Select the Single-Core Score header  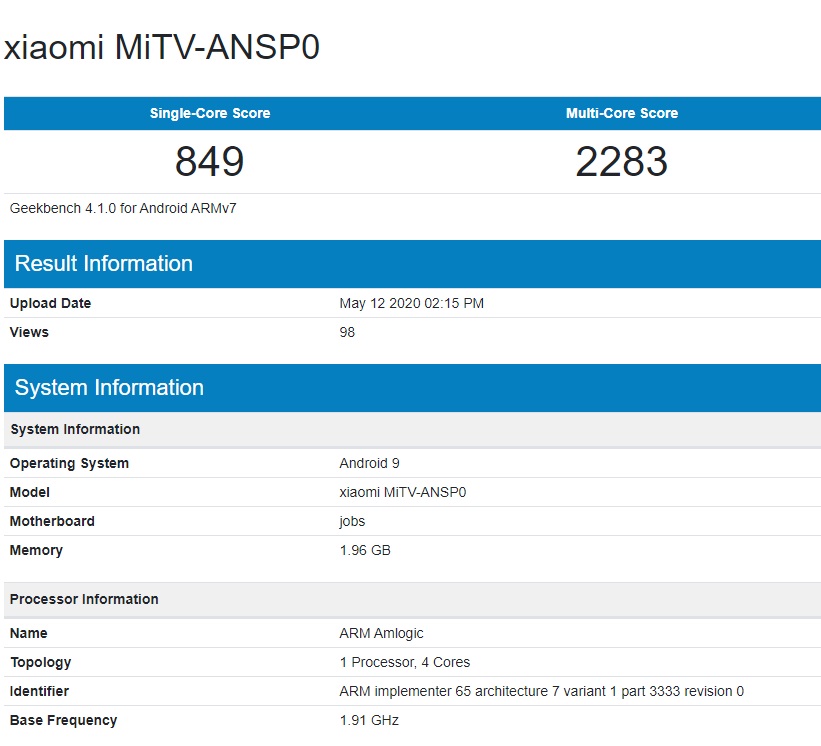210,113
